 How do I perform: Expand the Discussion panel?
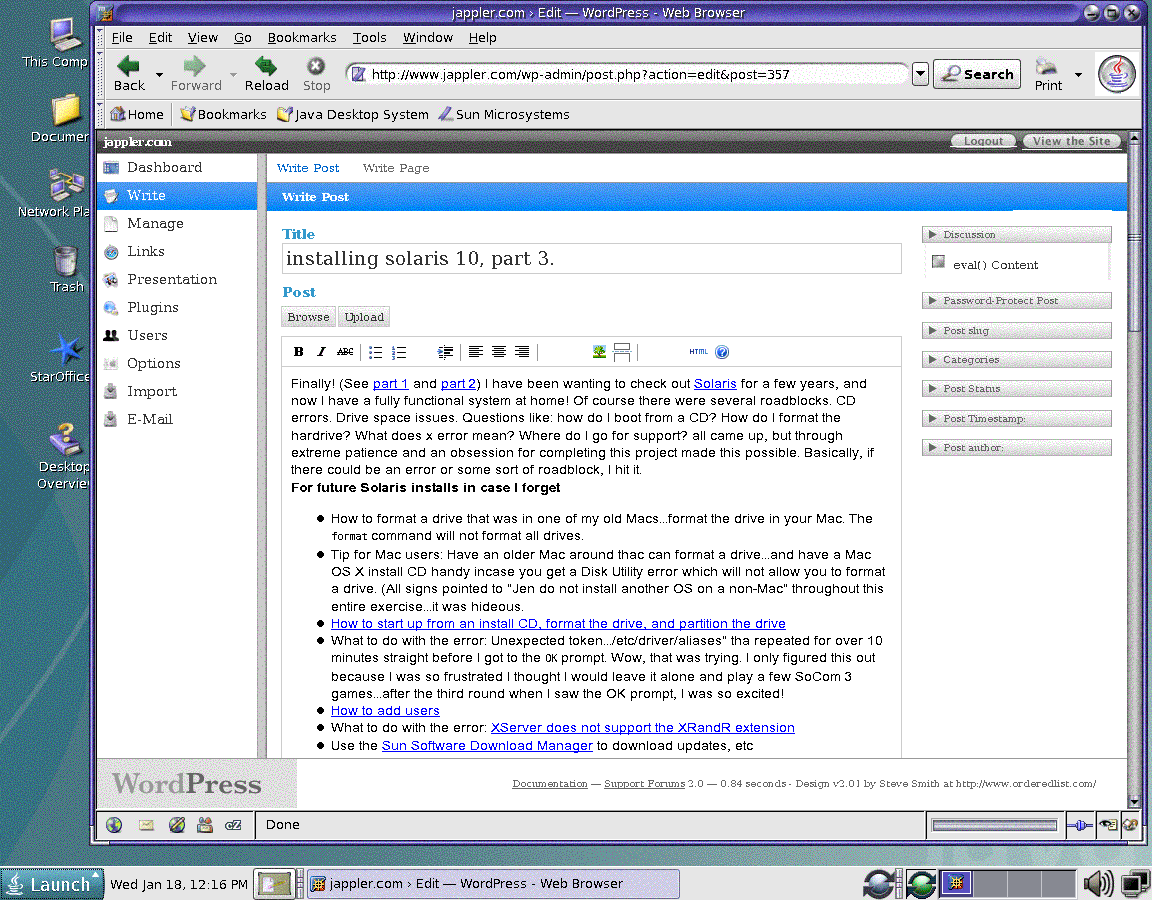[1016, 234]
